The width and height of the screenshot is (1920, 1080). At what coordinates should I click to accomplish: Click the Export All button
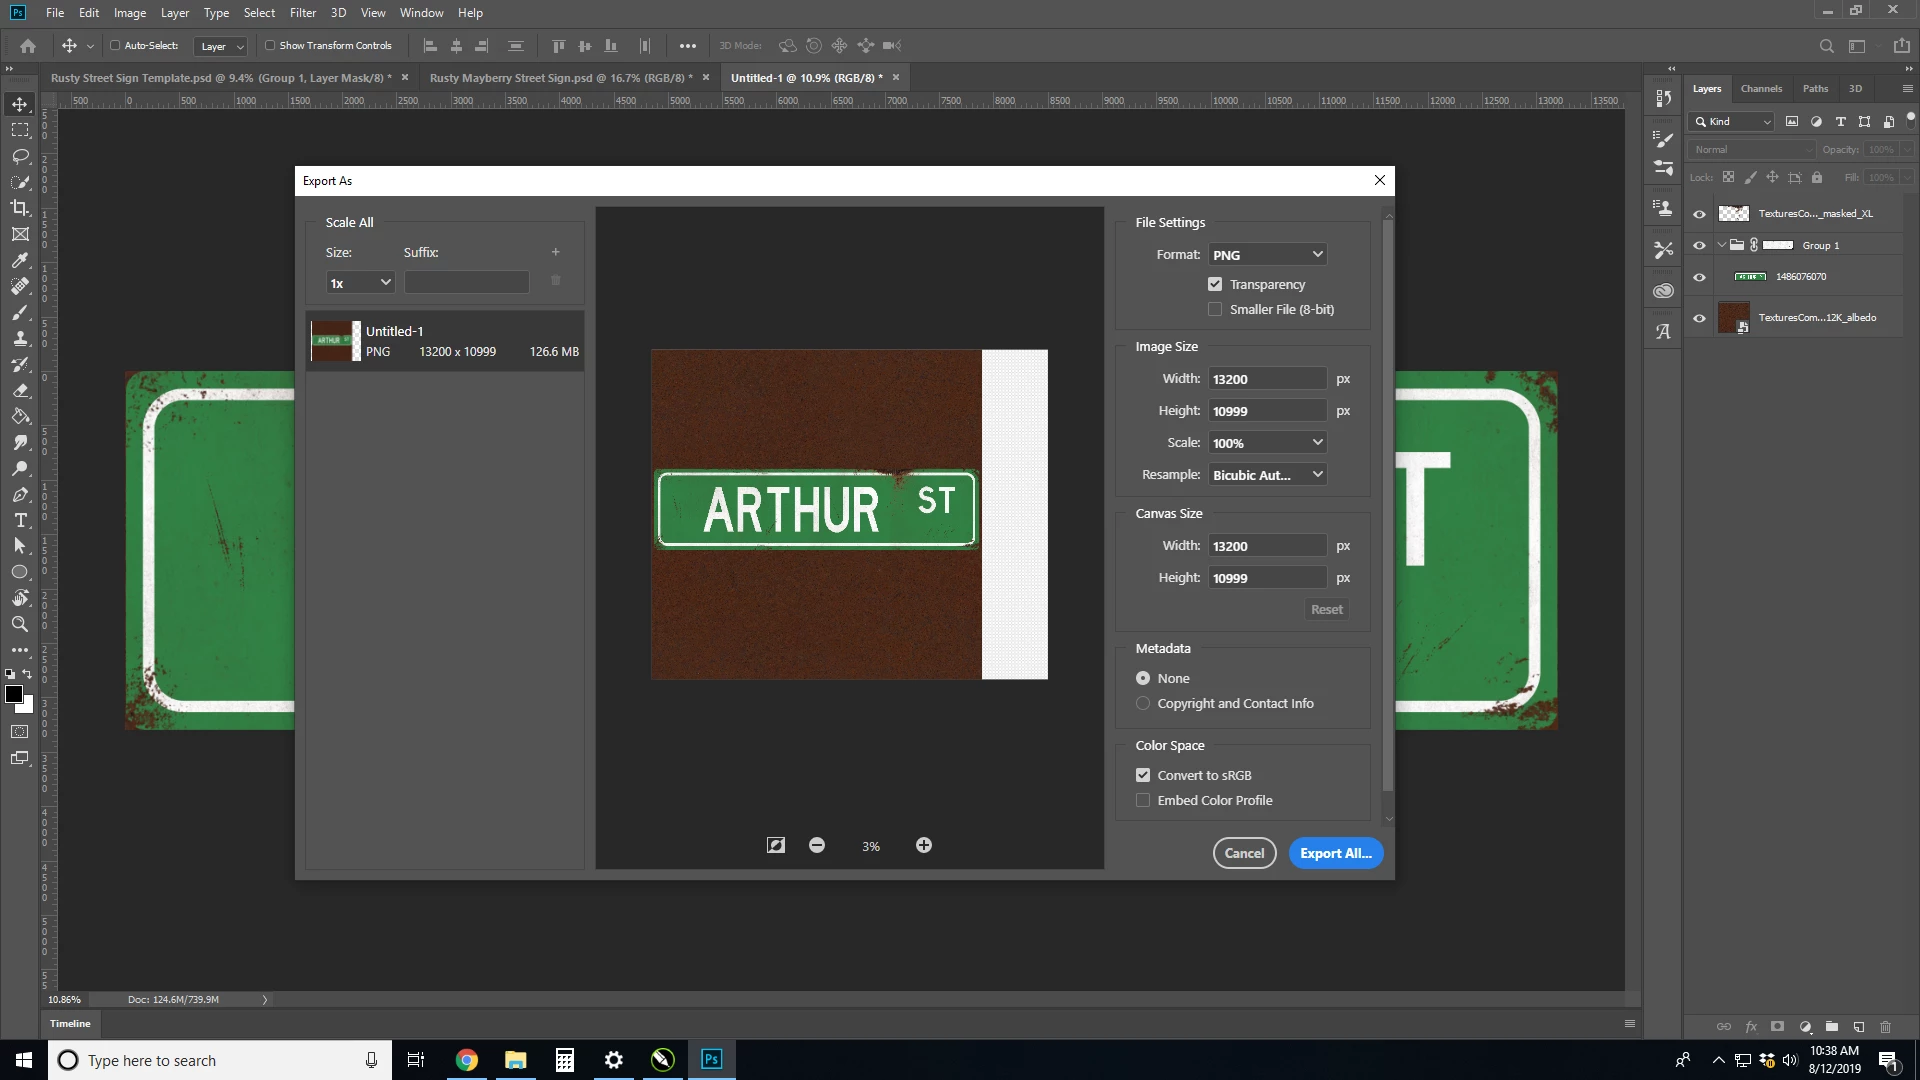pyautogui.click(x=1335, y=853)
